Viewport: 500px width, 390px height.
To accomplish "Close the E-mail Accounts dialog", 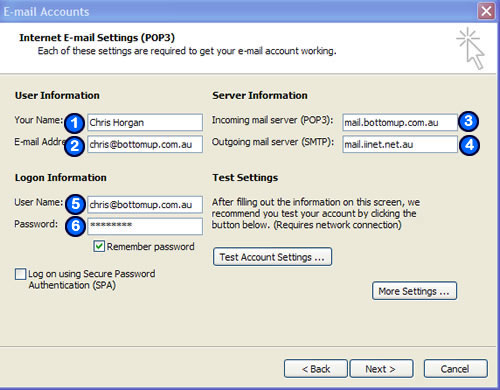I will [x=486, y=11].
